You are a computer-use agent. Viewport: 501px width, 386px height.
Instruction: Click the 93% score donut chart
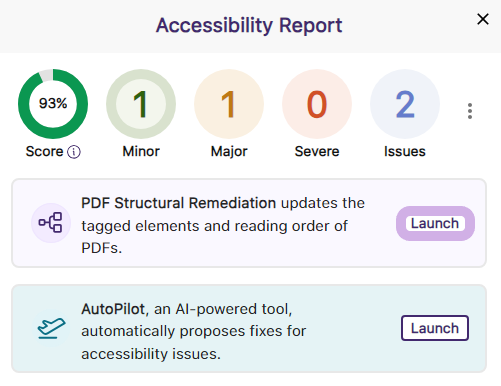coord(53,104)
